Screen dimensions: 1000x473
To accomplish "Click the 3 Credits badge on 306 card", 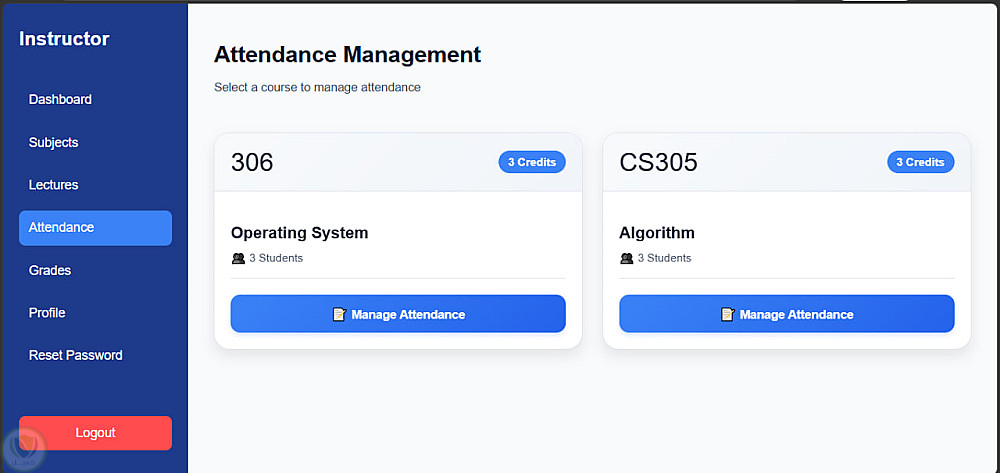I will 531,162.
